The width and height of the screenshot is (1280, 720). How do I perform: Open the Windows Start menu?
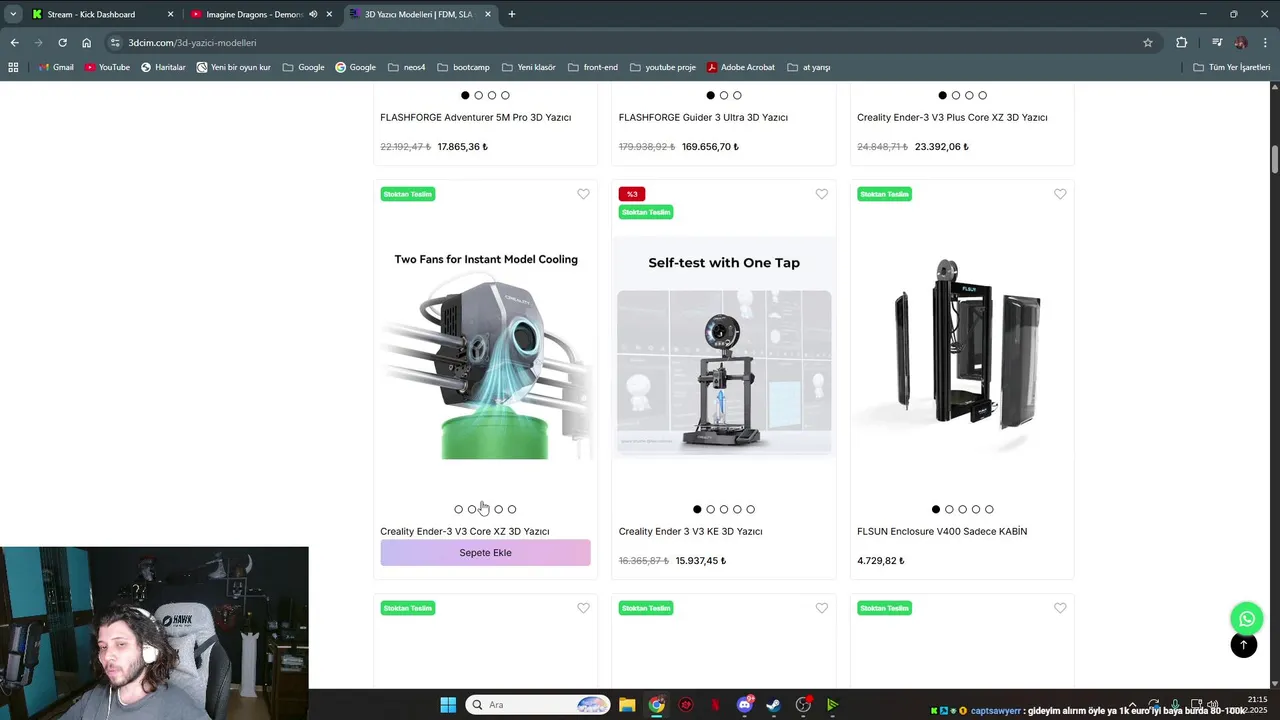pos(448,705)
